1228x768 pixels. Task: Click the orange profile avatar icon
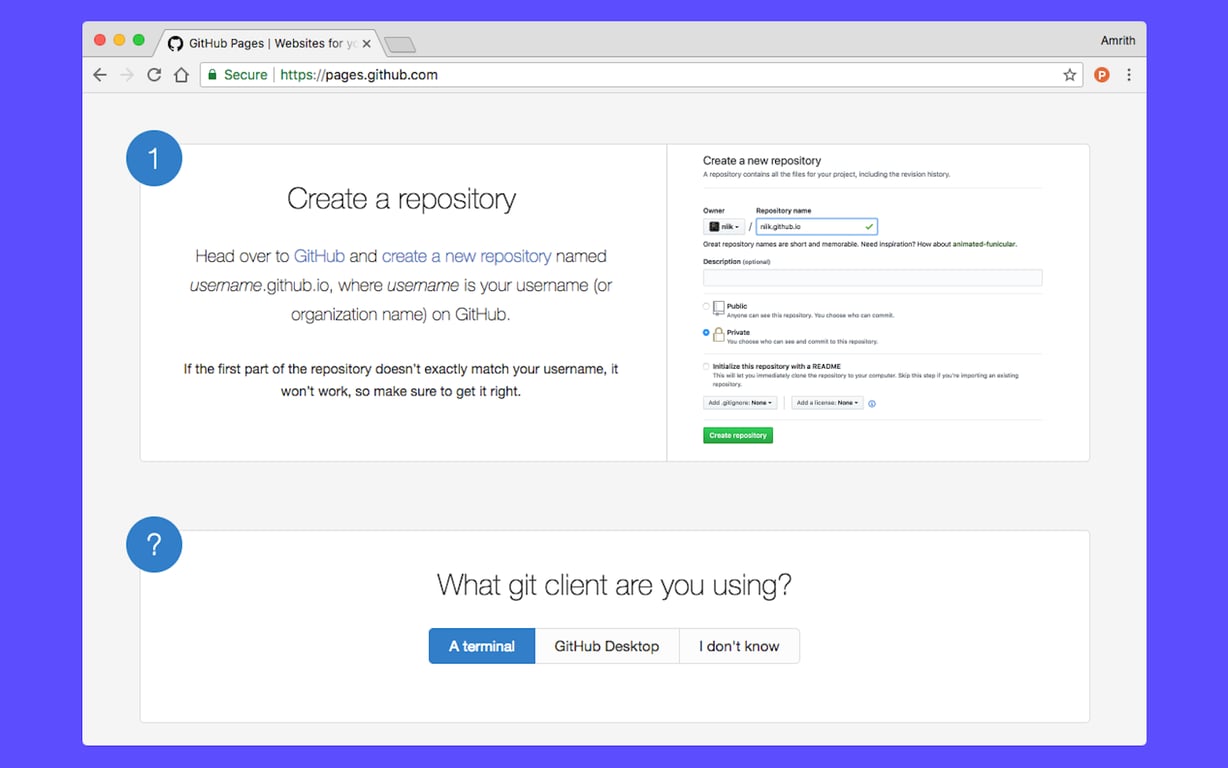pyautogui.click(x=1101, y=74)
